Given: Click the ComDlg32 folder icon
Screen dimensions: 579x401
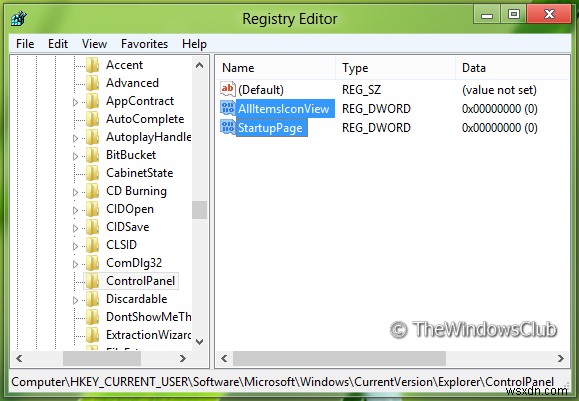Looking at the screenshot, I should coord(92,263).
